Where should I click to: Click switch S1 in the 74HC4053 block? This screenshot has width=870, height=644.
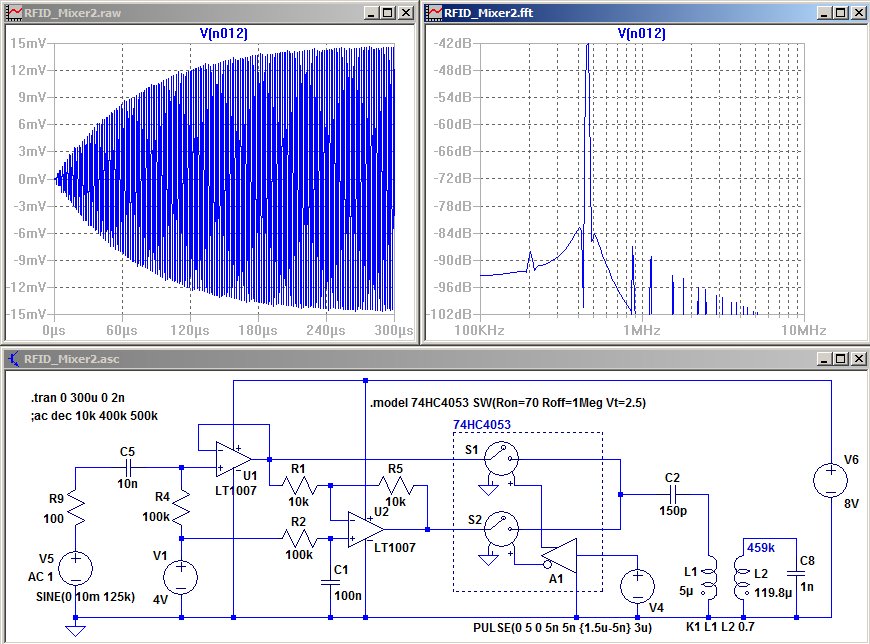point(501,459)
